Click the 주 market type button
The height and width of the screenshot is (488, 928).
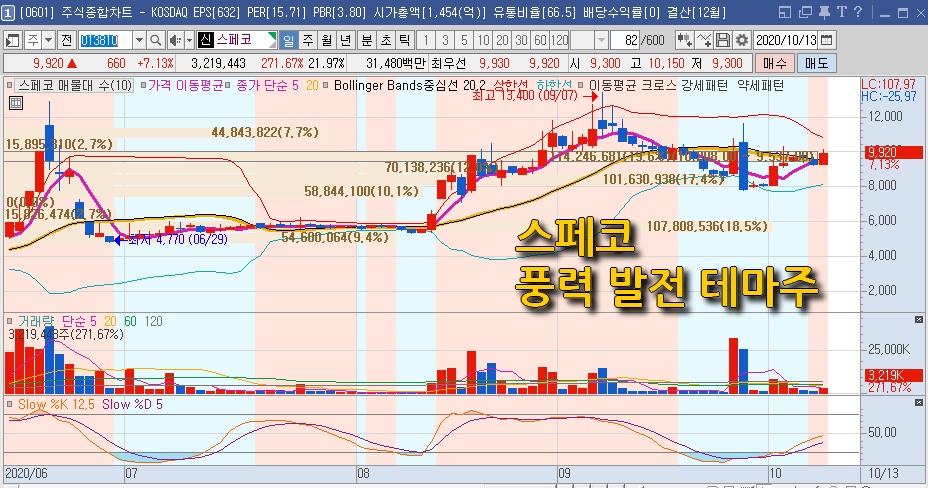click(x=33, y=40)
